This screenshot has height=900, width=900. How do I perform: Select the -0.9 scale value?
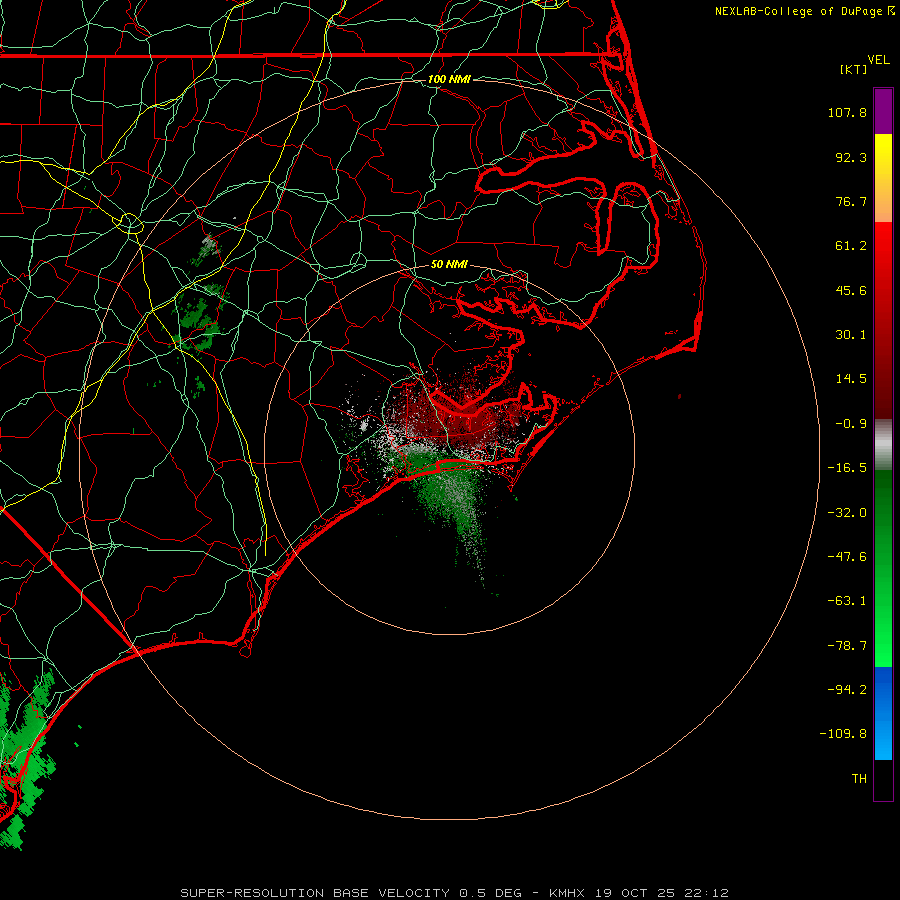tap(851, 424)
